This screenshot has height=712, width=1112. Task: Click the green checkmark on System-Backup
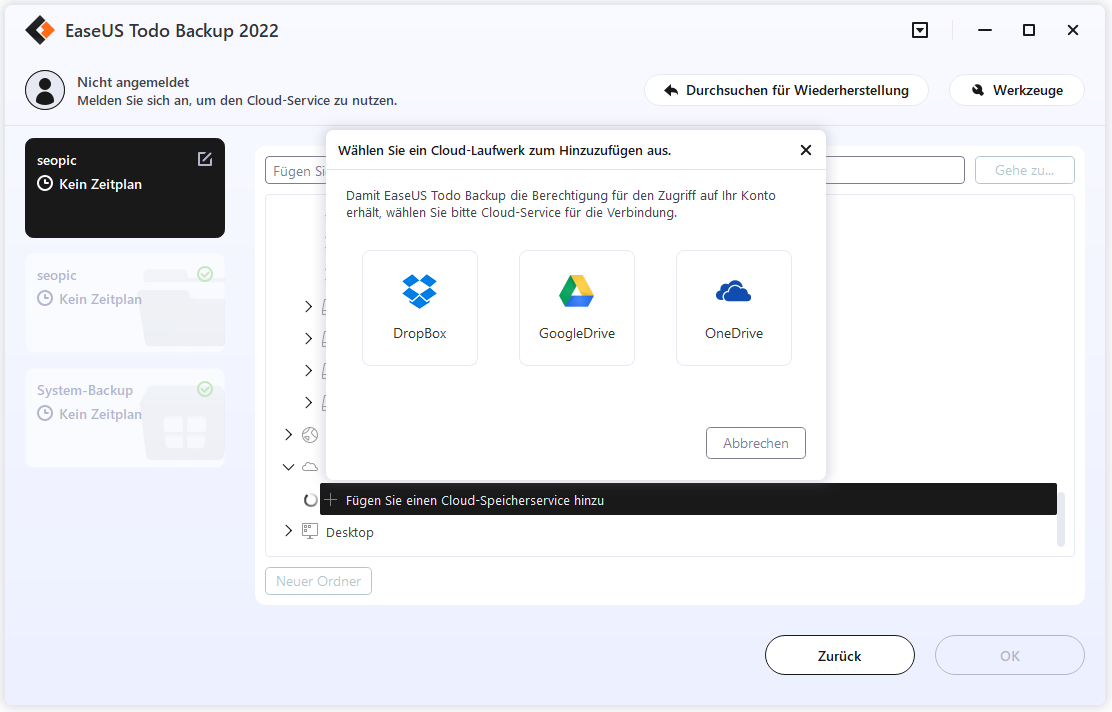tap(205, 389)
